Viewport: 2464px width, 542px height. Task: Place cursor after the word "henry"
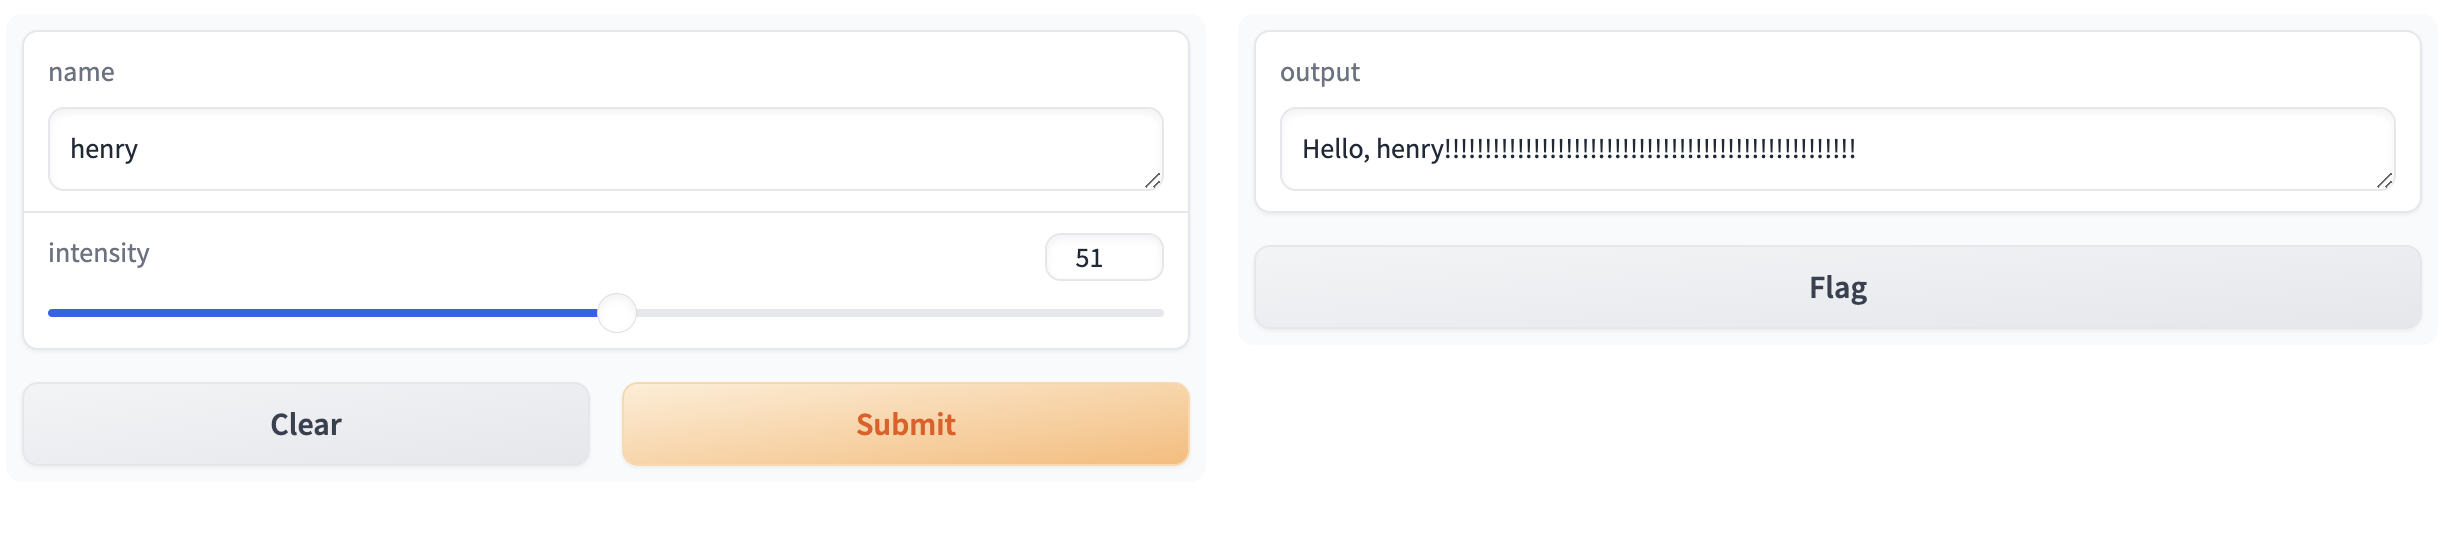[139, 149]
